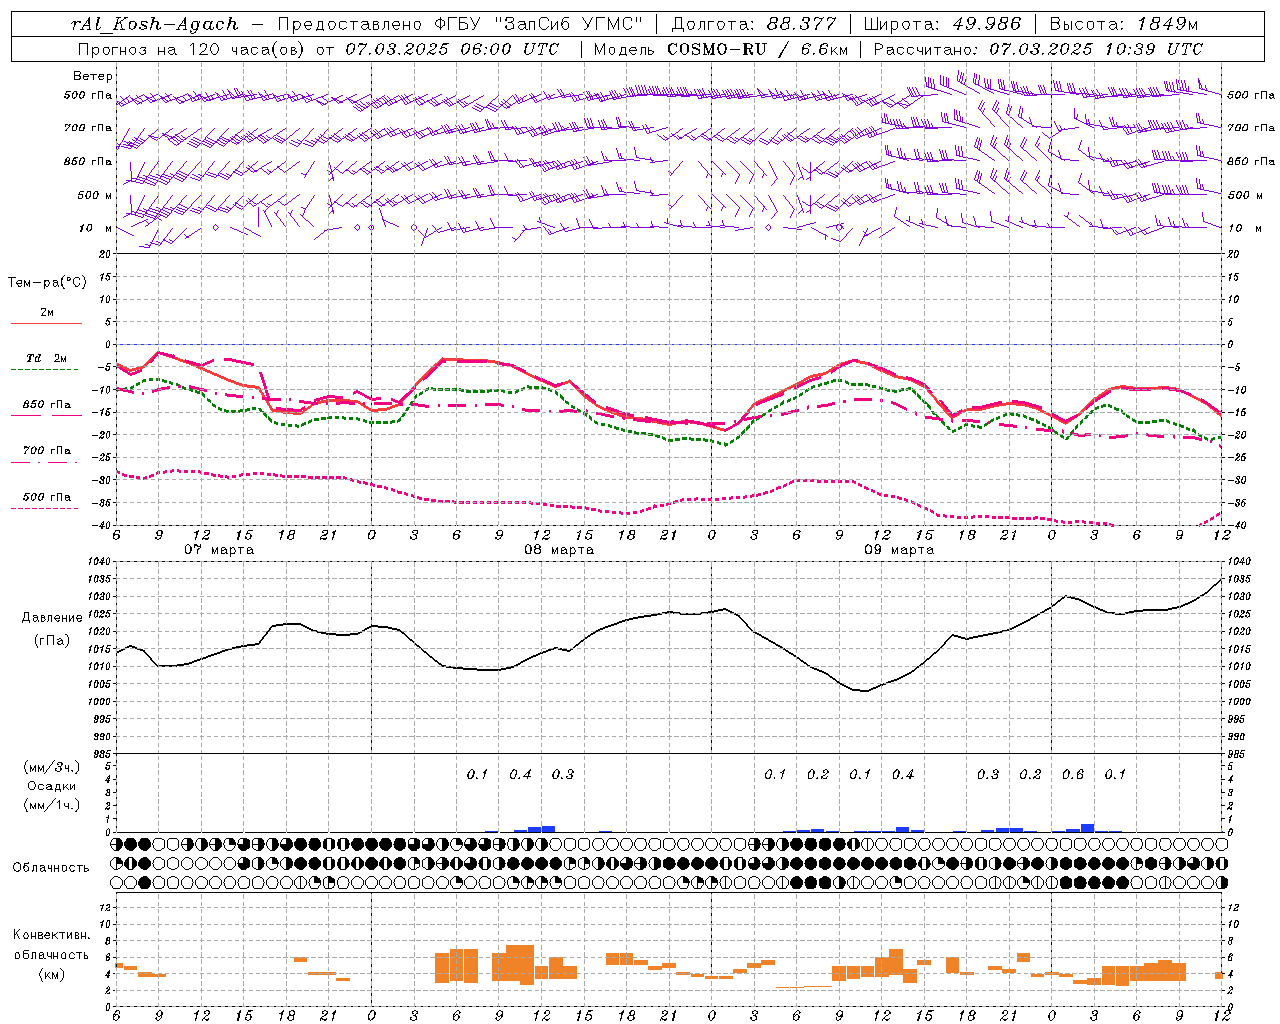The width and height of the screenshot is (1280, 1024).
Task: Click the 0.6 precipitation amount value
Action: 1073,774
